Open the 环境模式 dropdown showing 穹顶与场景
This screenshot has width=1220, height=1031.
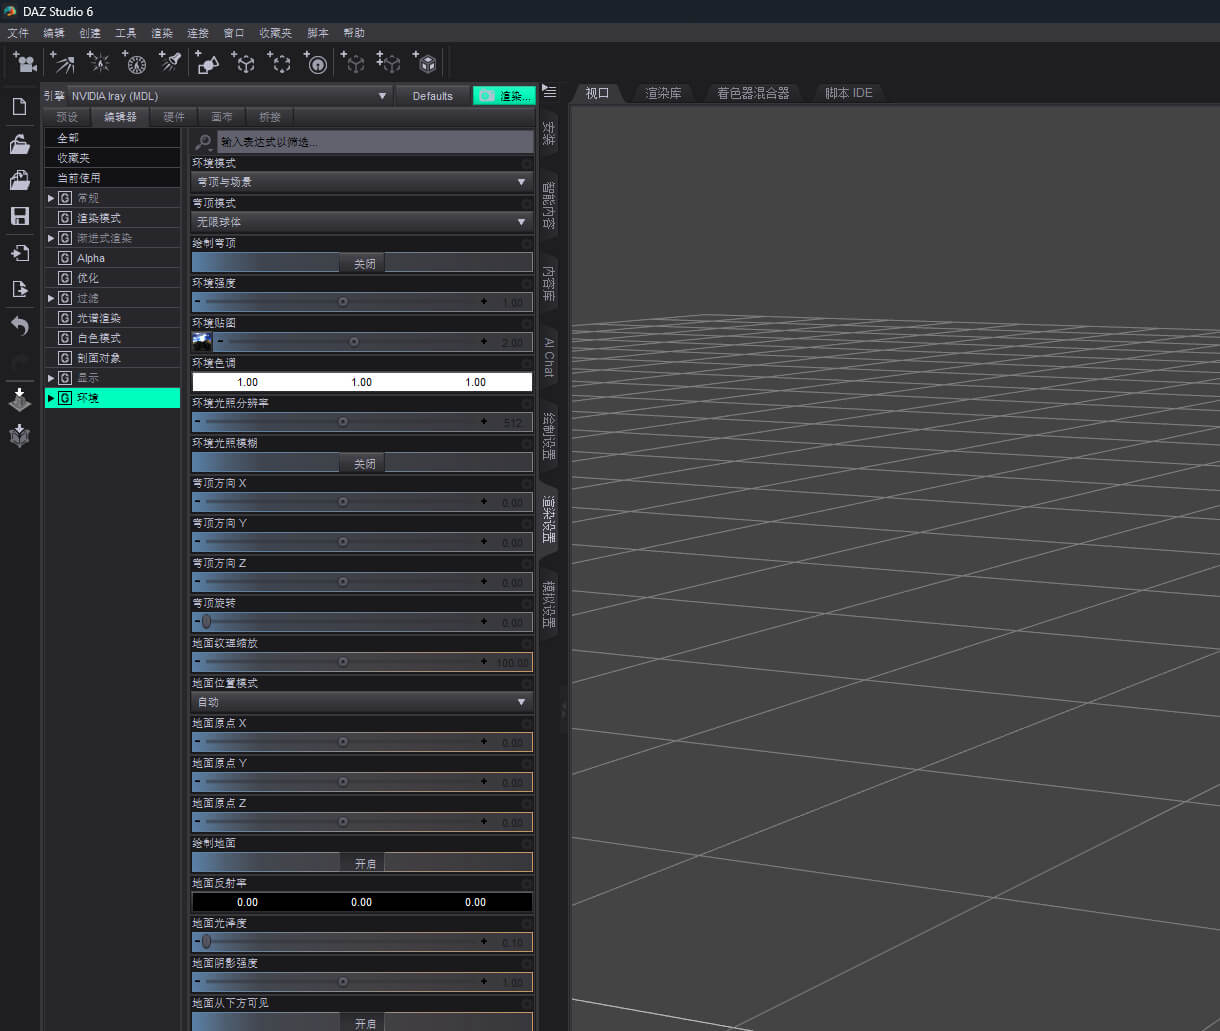point(362,182)
